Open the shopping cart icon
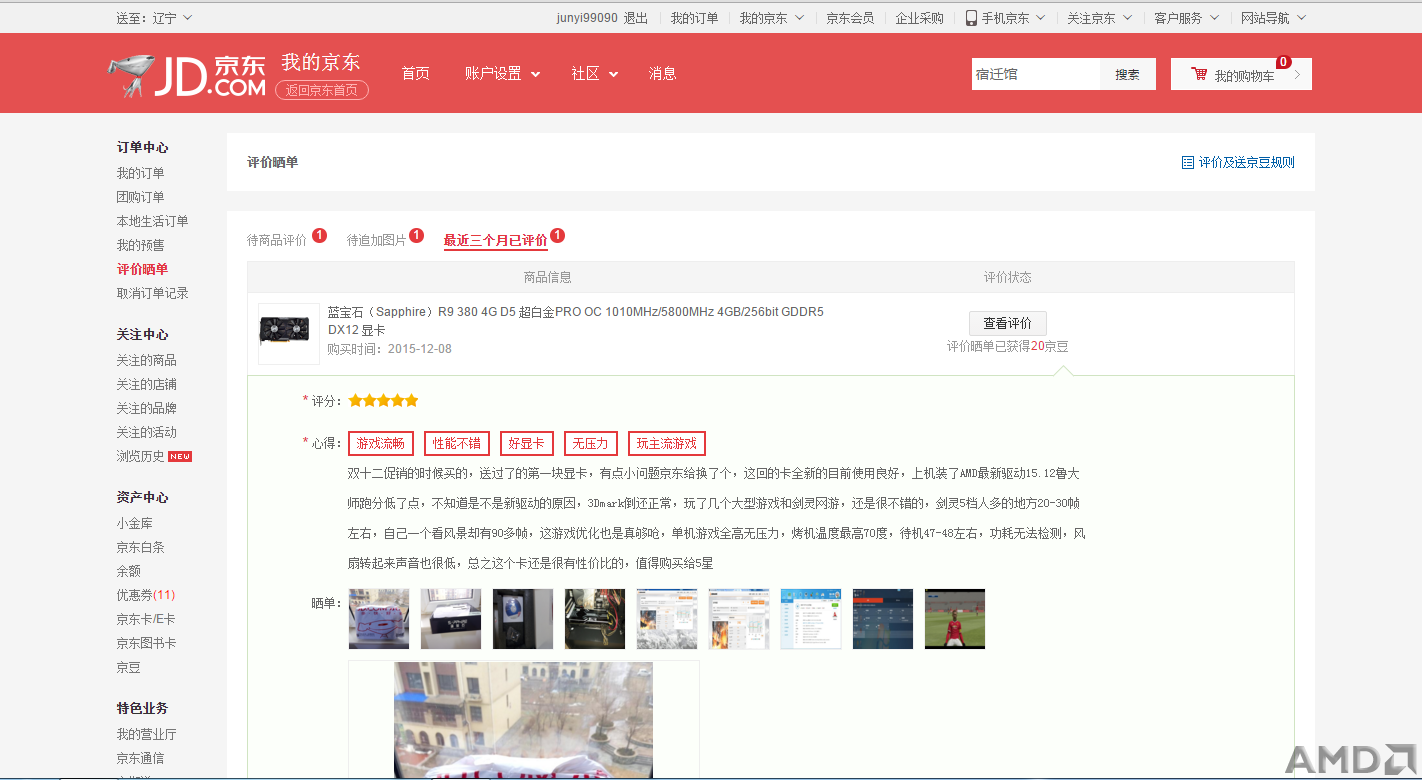This screenshot has height=780, width=1422. (x=1198, y=74)
